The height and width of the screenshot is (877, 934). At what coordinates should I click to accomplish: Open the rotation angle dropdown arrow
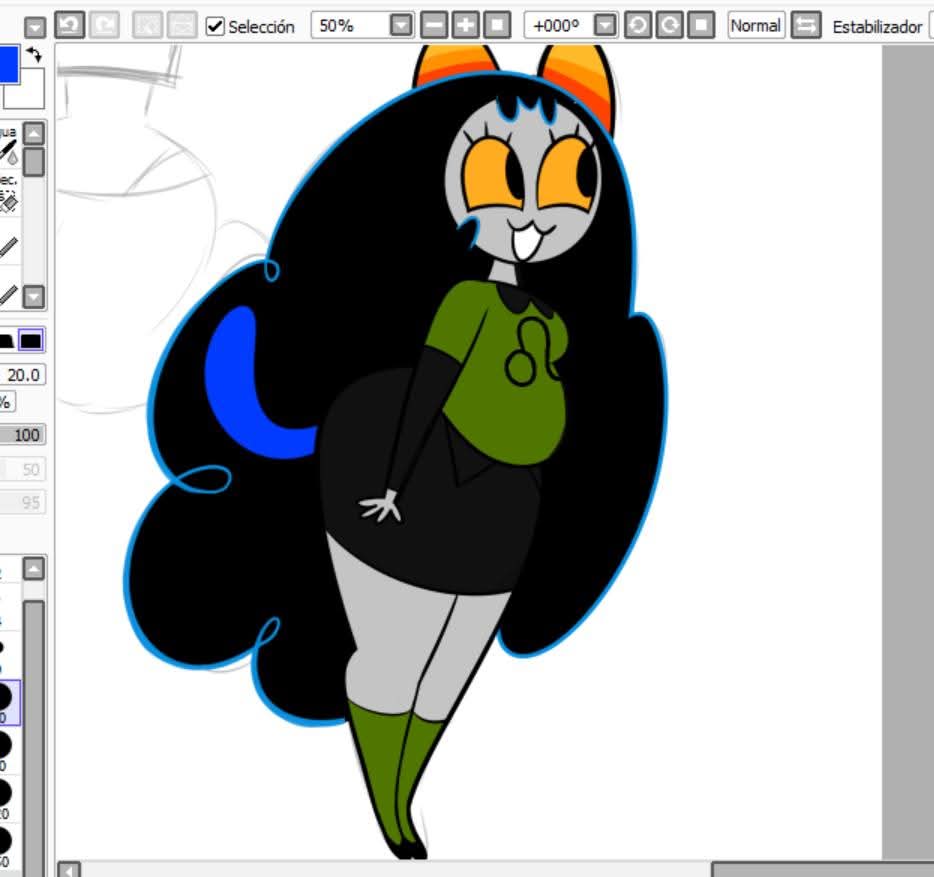click(606, 26)
